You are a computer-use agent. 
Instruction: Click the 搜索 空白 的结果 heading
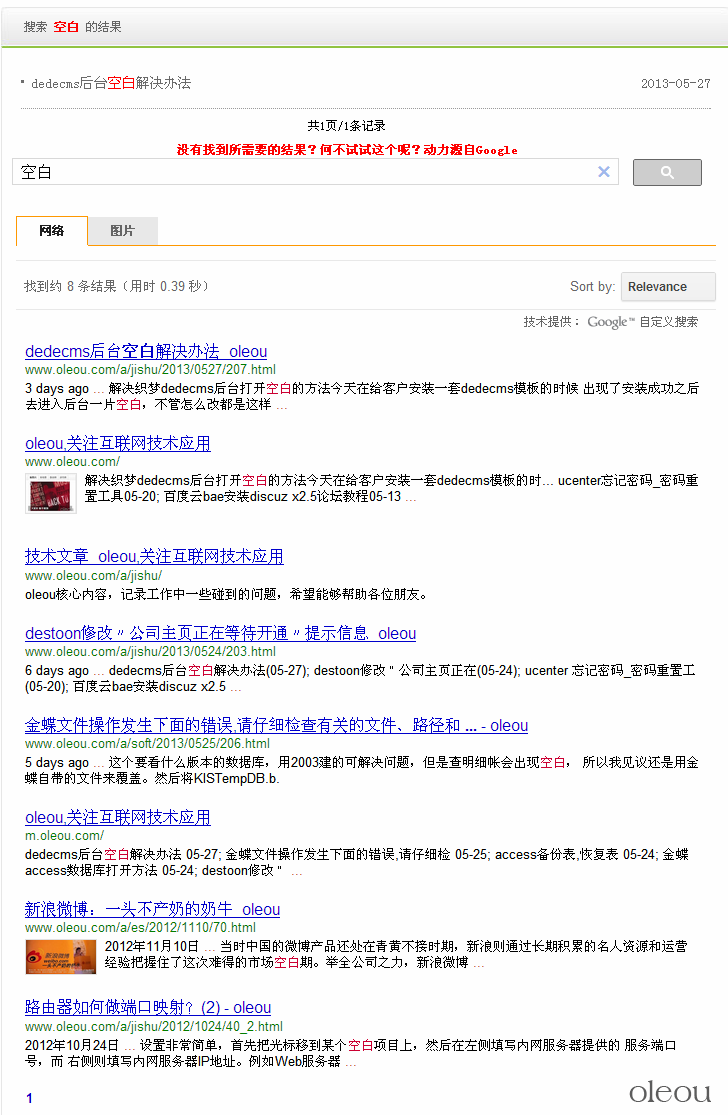coord(73,27)
